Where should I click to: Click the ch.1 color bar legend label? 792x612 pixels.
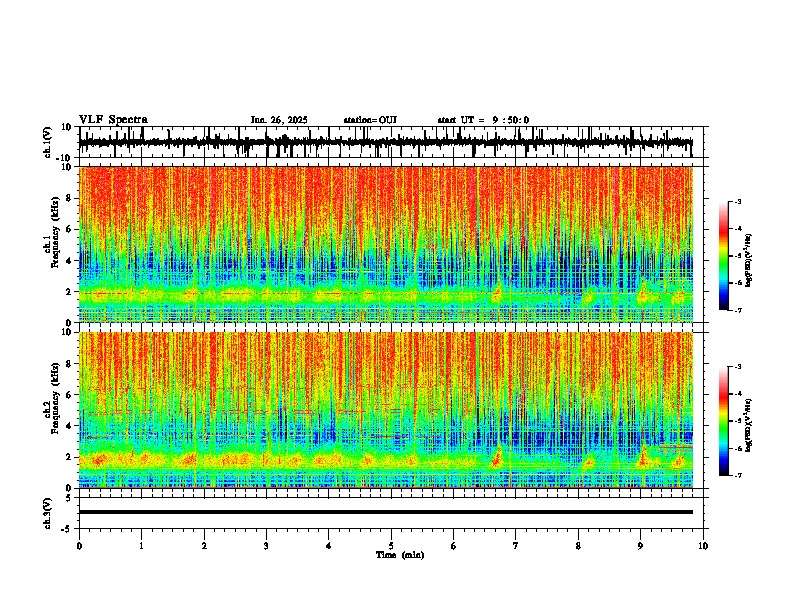coord(749,261)
